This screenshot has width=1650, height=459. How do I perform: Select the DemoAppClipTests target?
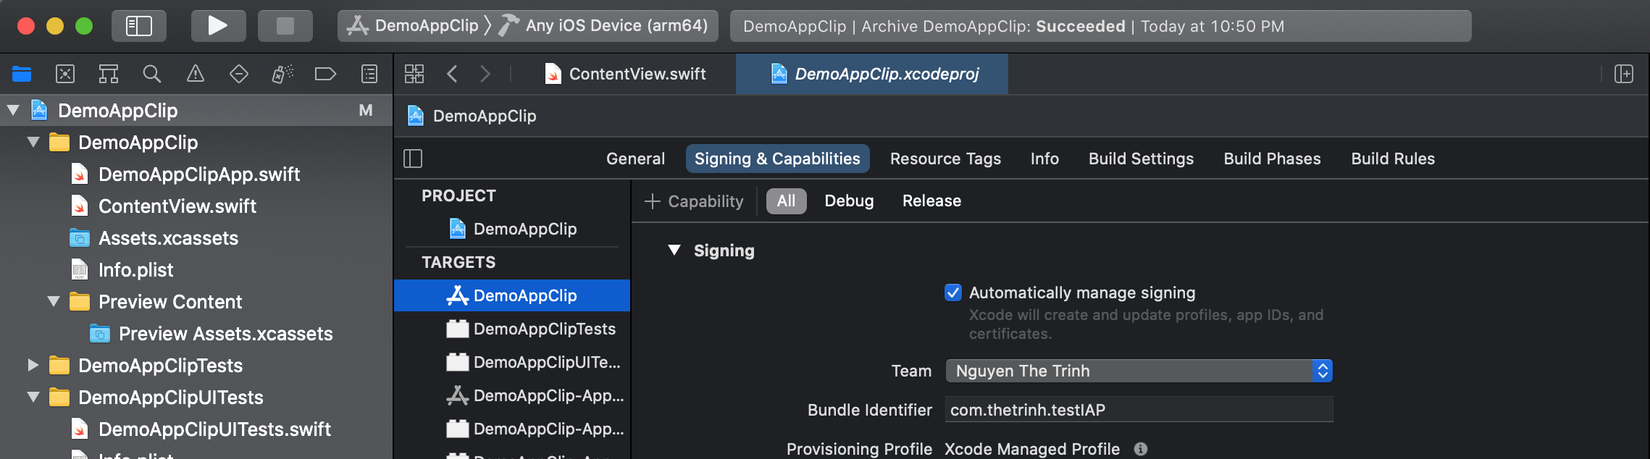click(x=544, y=329)
